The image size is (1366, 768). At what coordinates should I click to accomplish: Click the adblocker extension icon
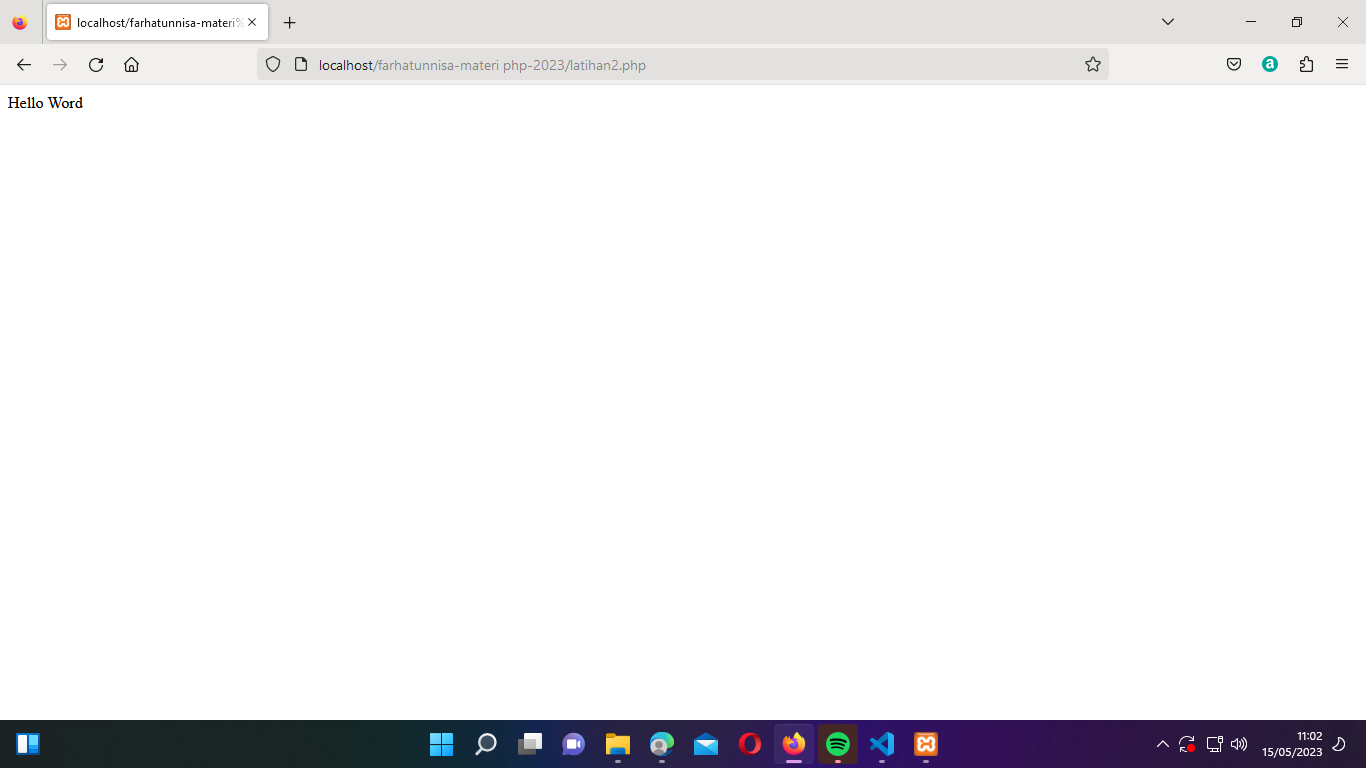click(1270, 64)
